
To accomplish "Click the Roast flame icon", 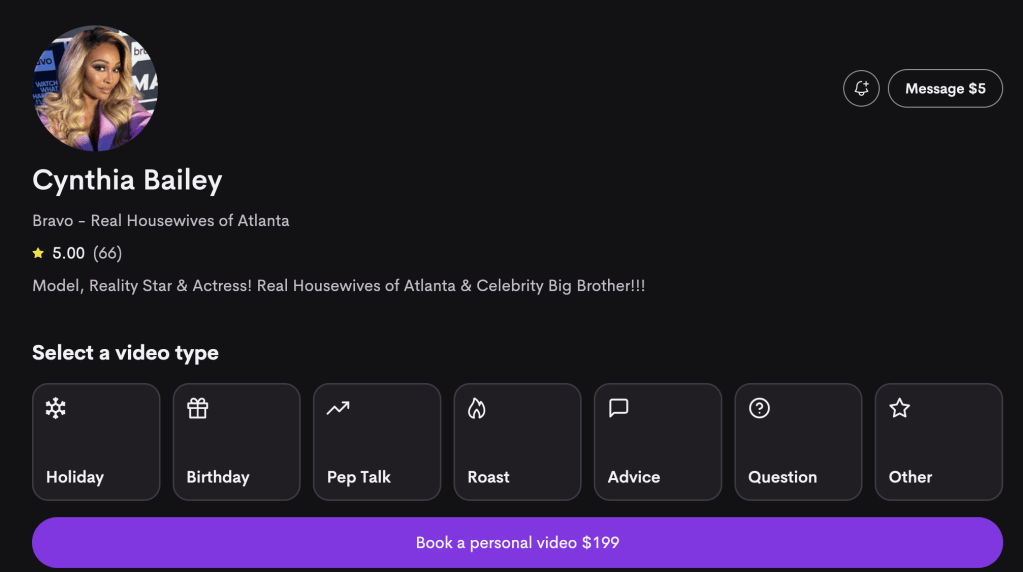I will coord(477,408).
